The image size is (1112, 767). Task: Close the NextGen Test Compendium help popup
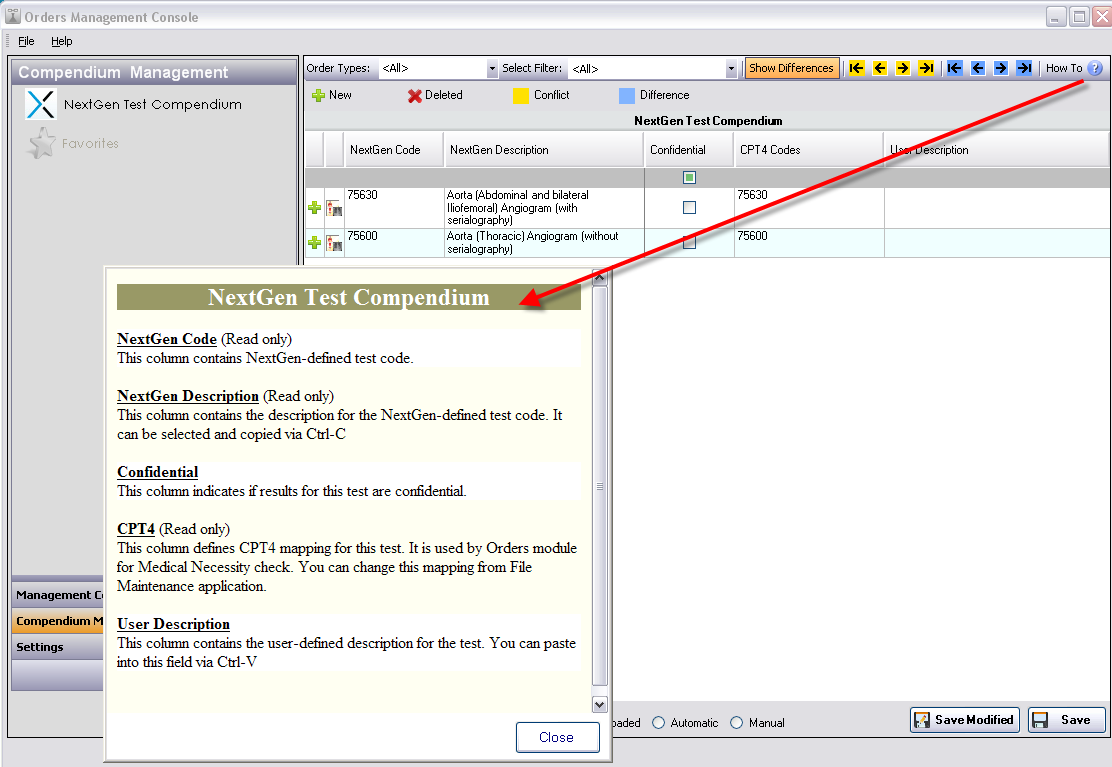pos(557,737)
